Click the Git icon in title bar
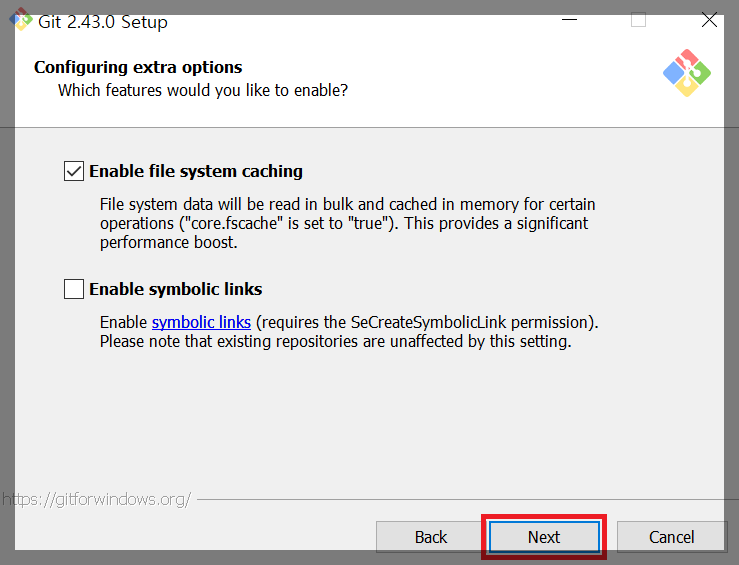The width and height of the screenshot is (739, 565). 21,19
